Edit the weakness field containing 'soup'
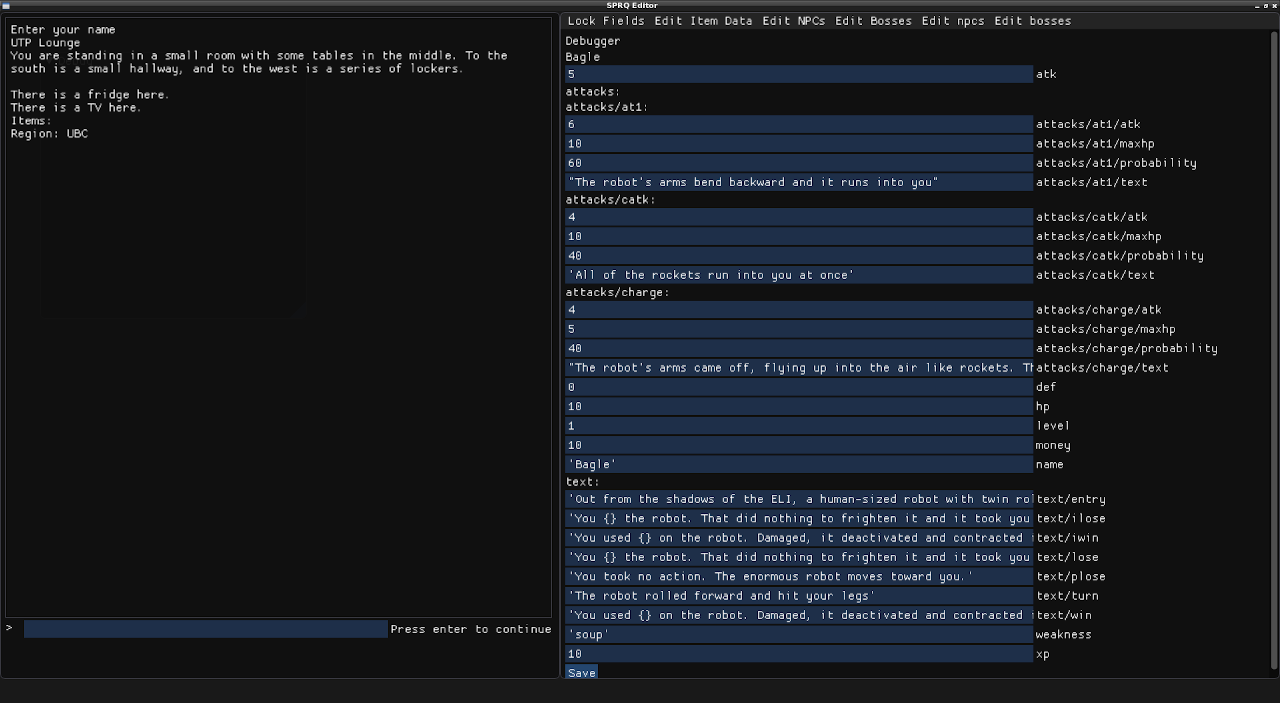The height and width of the screenshot is (703, 1280). (x=798, y=635)
